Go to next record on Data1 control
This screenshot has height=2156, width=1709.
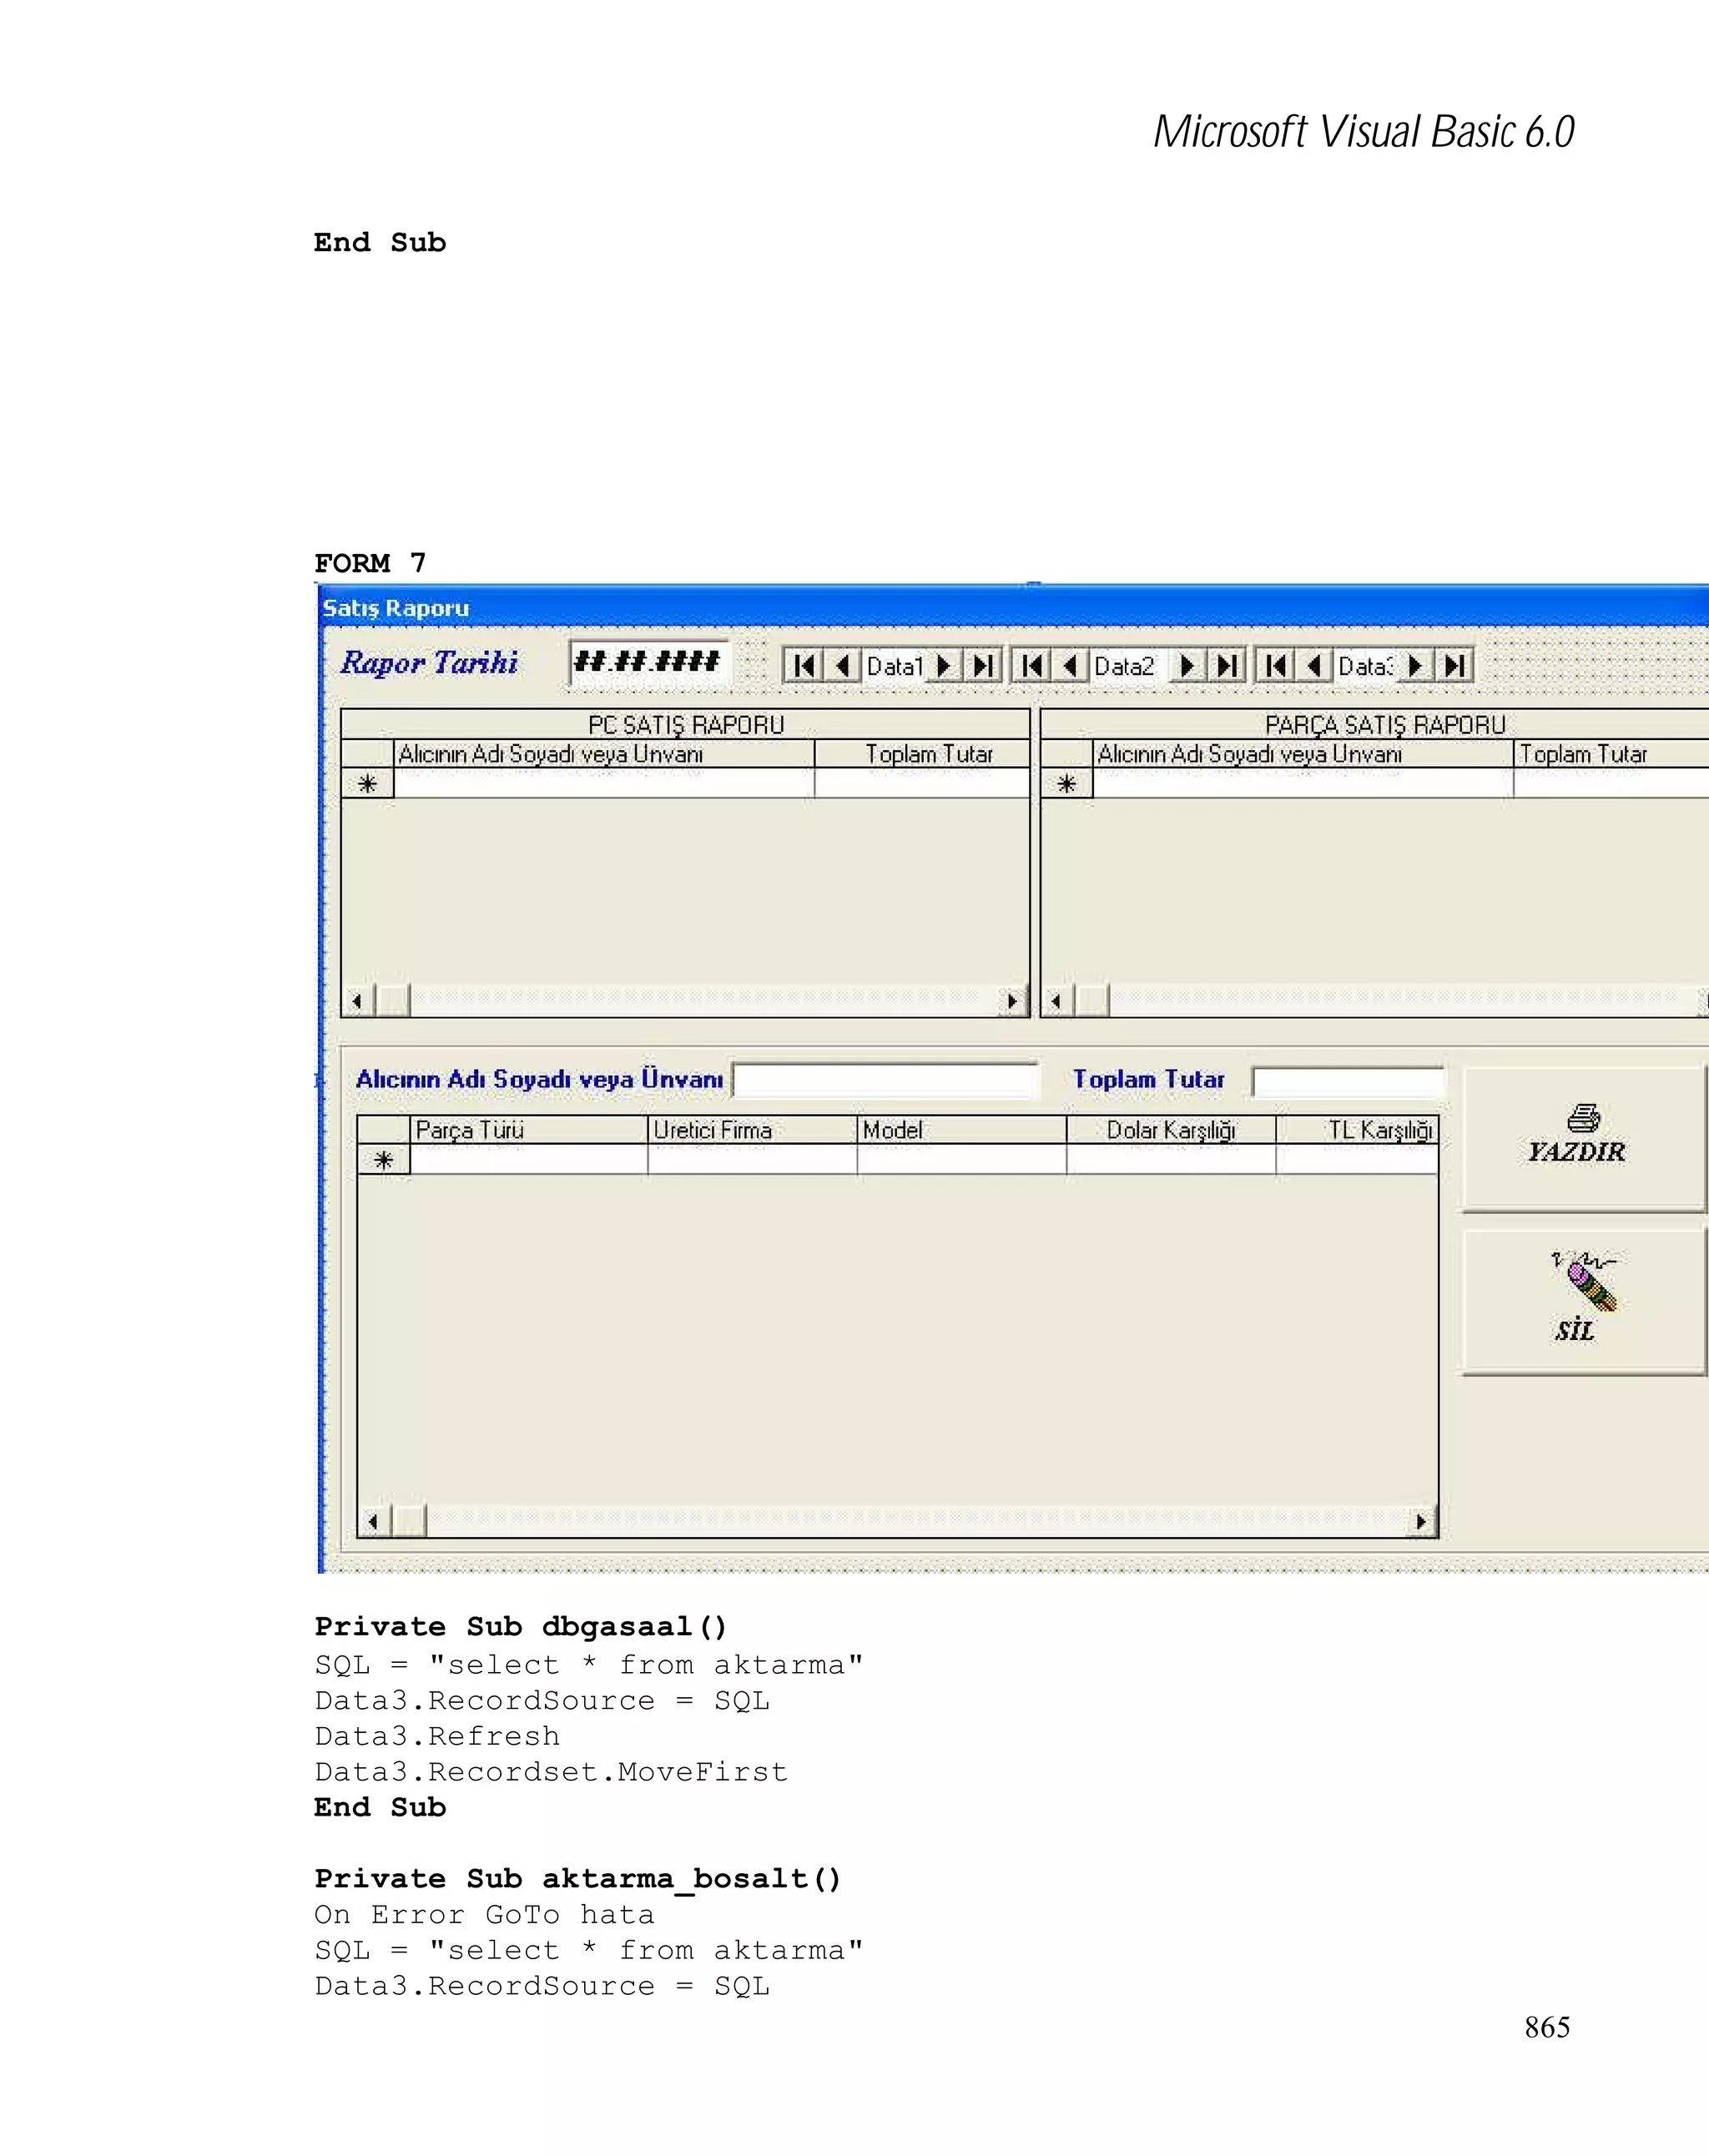943,666
